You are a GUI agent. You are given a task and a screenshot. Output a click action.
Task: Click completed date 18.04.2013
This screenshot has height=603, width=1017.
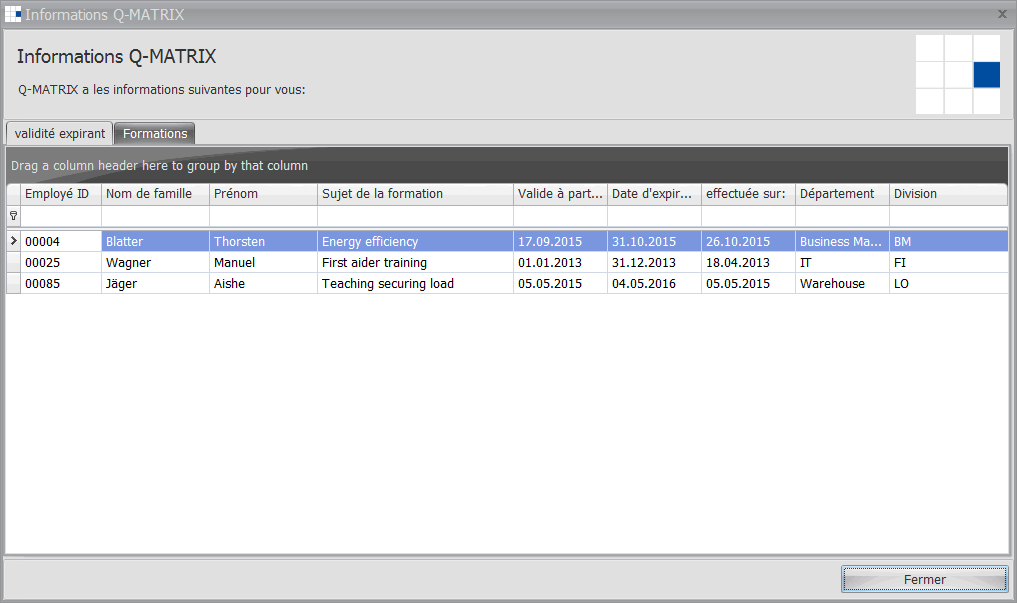coord(748,263)
